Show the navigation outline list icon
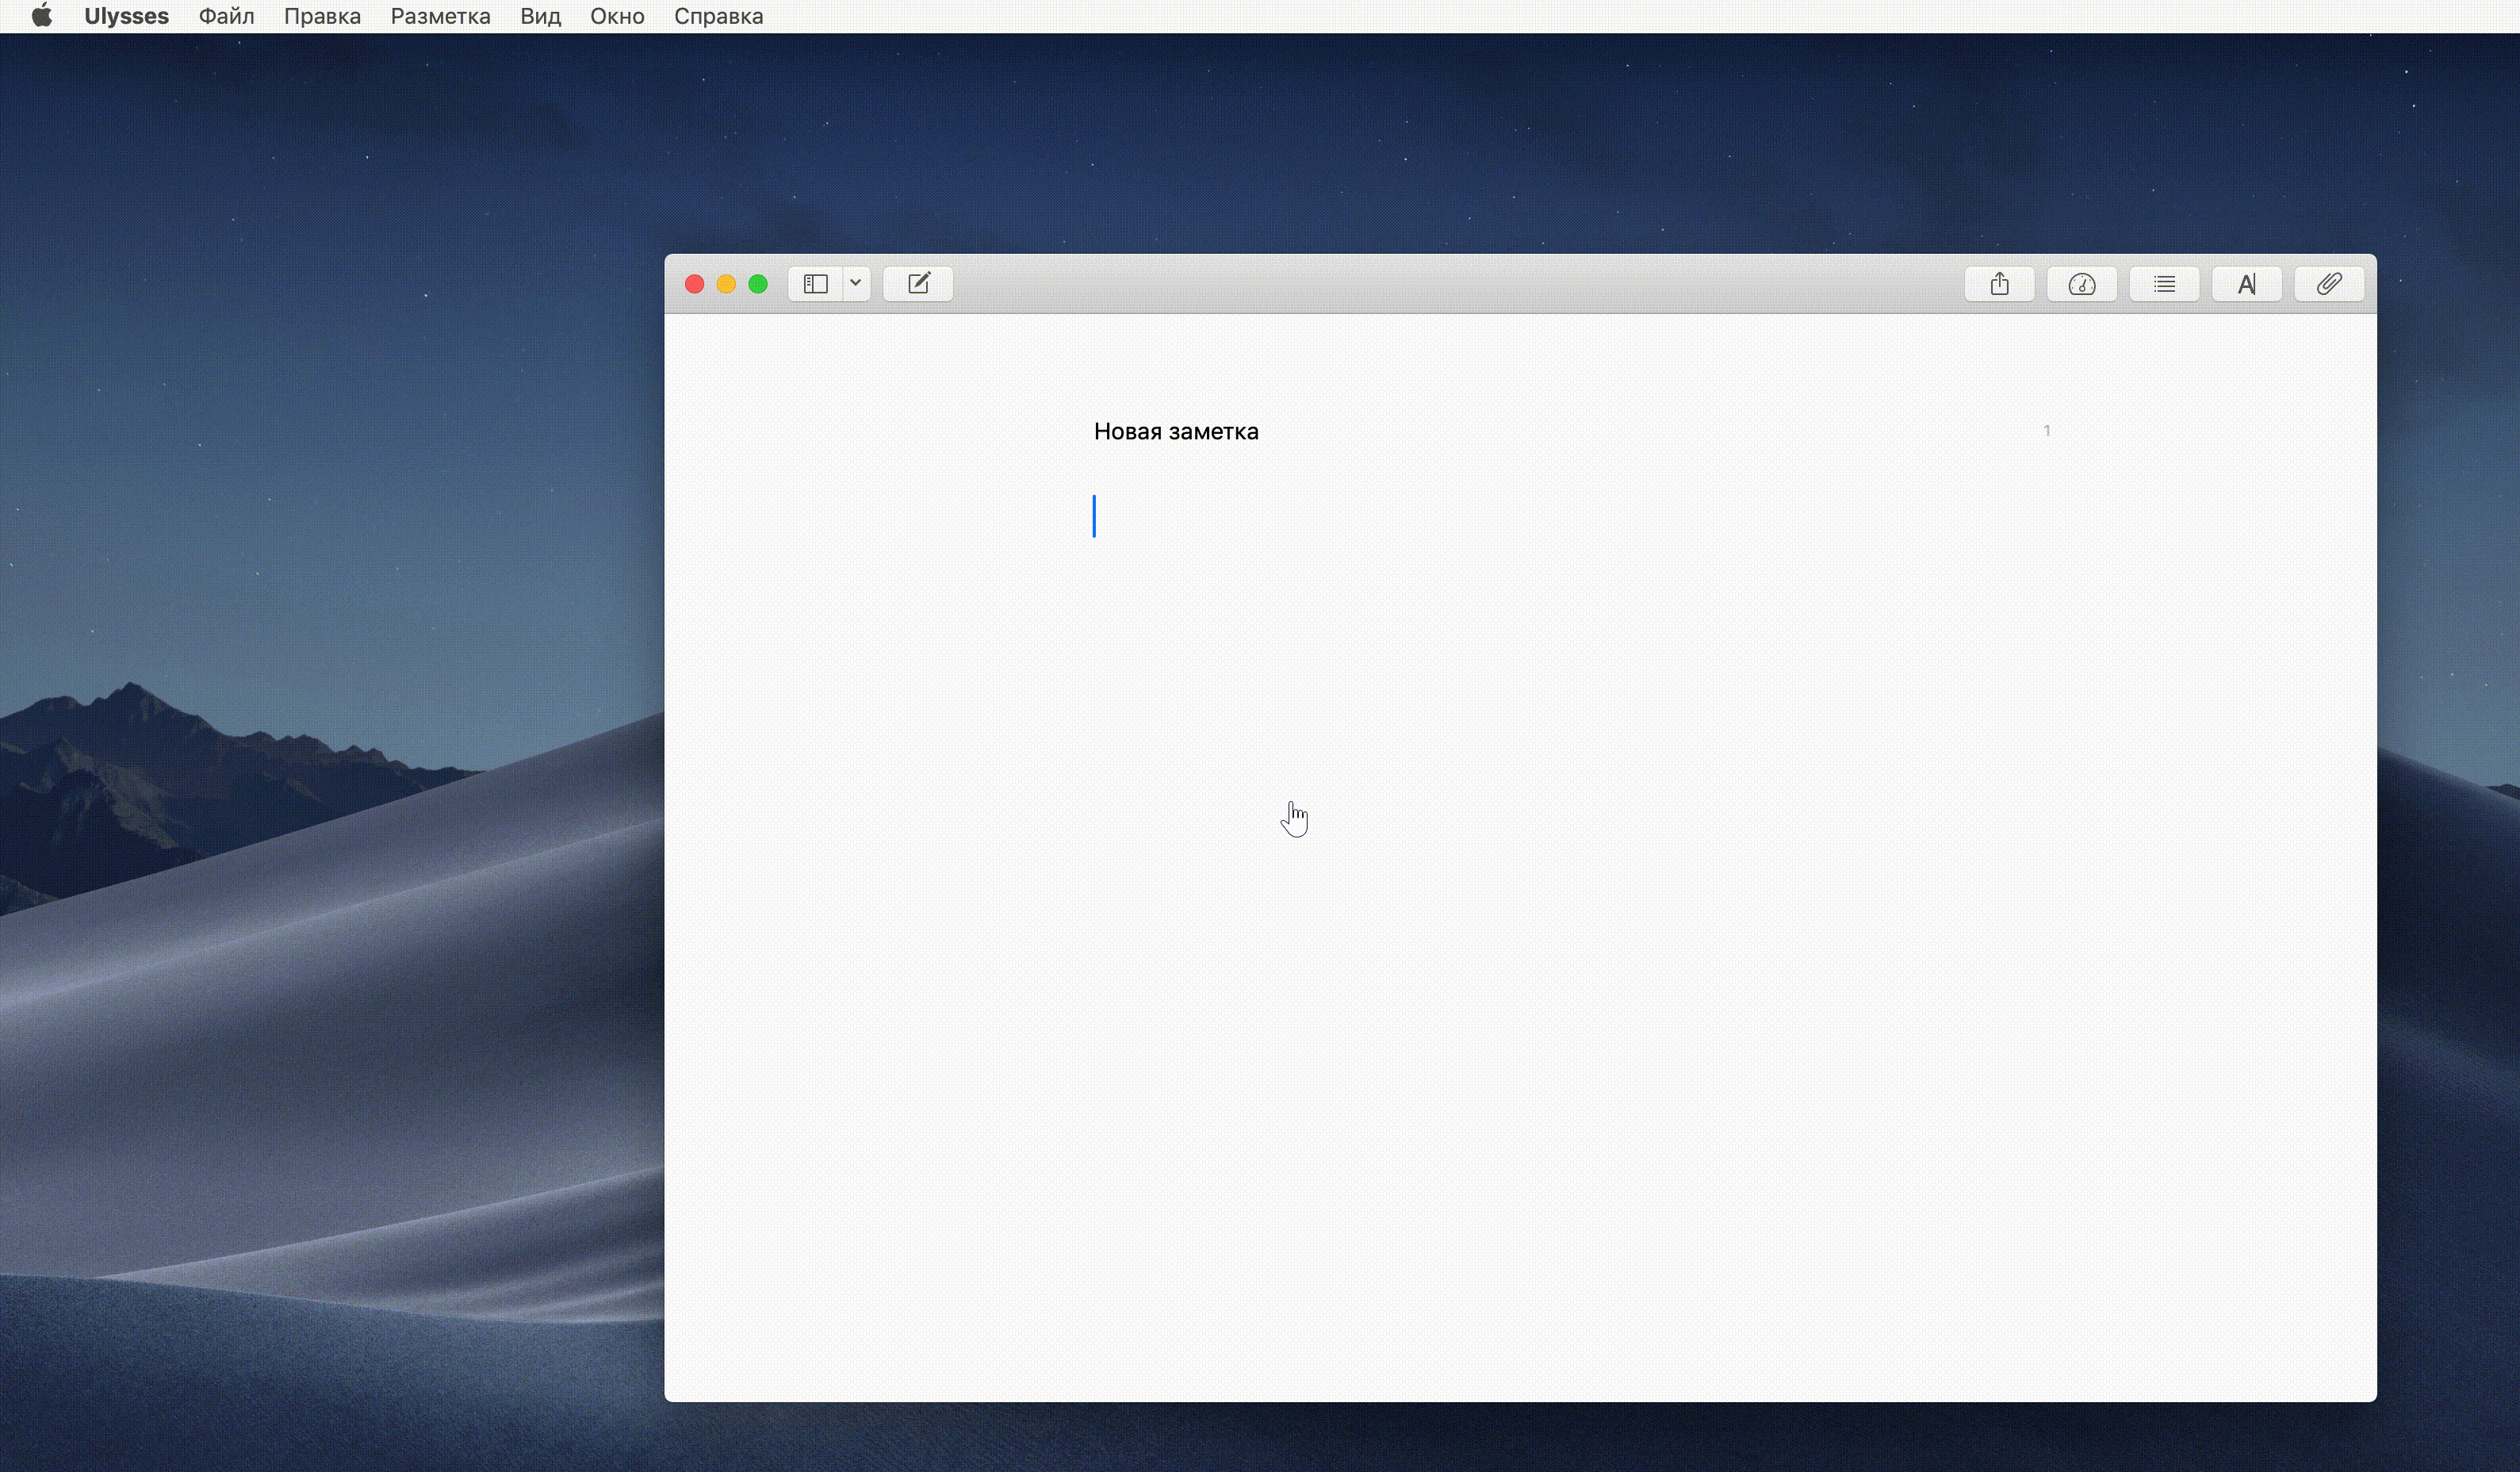 pos(2164,284)
